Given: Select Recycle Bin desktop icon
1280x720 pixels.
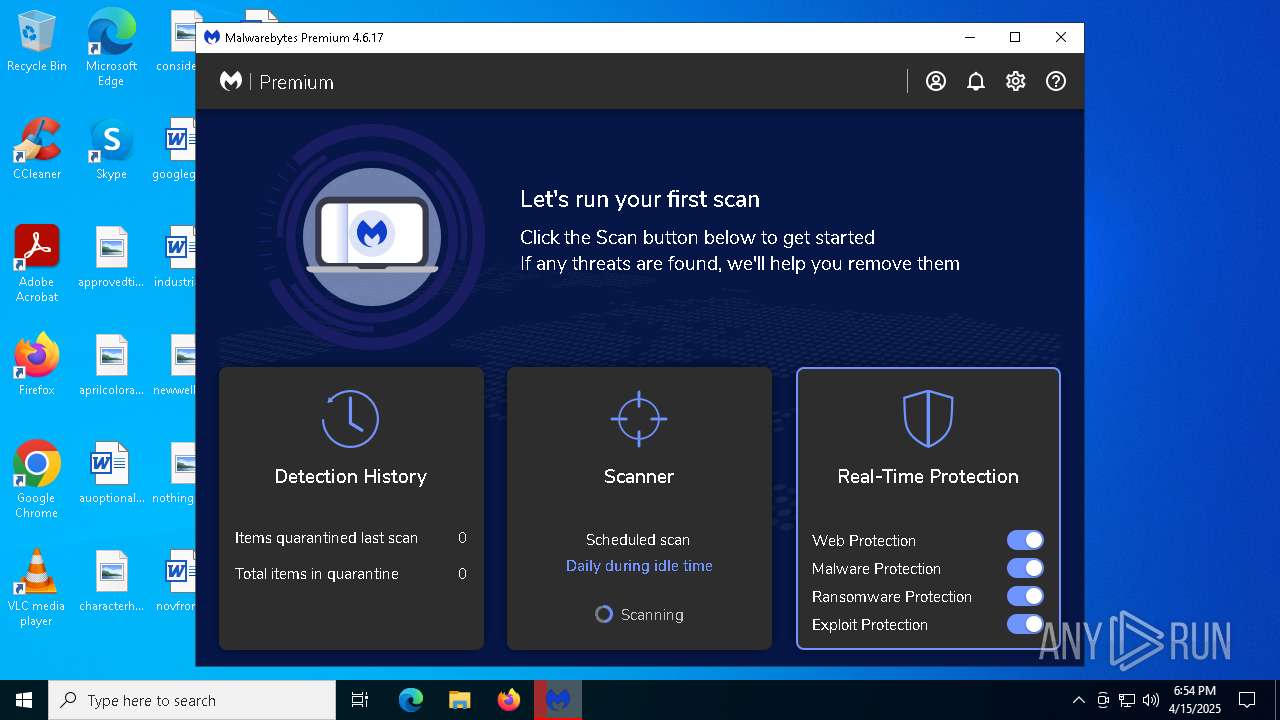Looking at the screenshot, I should pyautogui.click(x=37, y=42).
